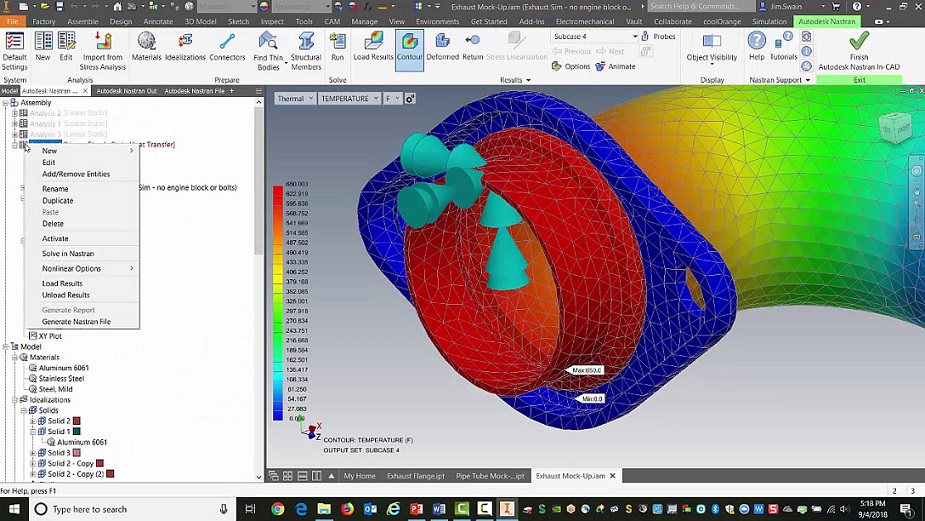Viewport: 925px width, 521px height.
Task: Toggle Probes in Results panel
Action: click(658, 37)
